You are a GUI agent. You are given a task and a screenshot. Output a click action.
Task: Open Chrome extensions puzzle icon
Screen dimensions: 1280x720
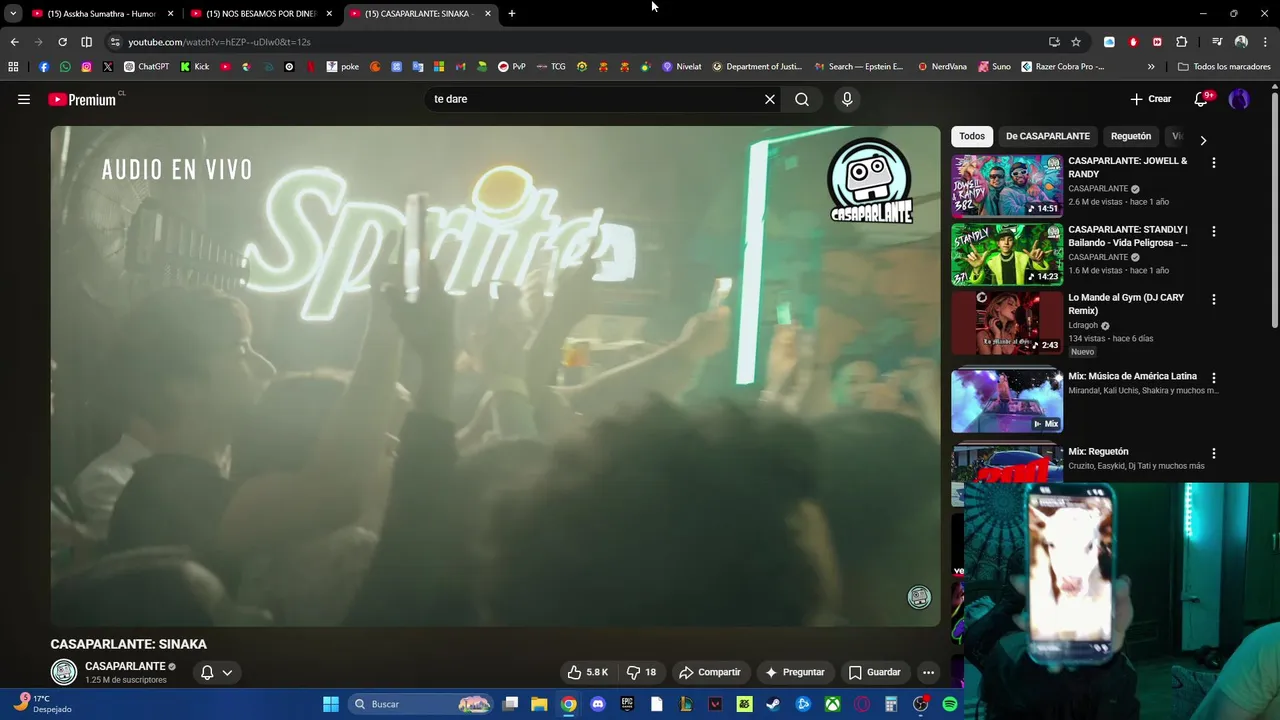pyautogui.click(x=1181, y=42)
